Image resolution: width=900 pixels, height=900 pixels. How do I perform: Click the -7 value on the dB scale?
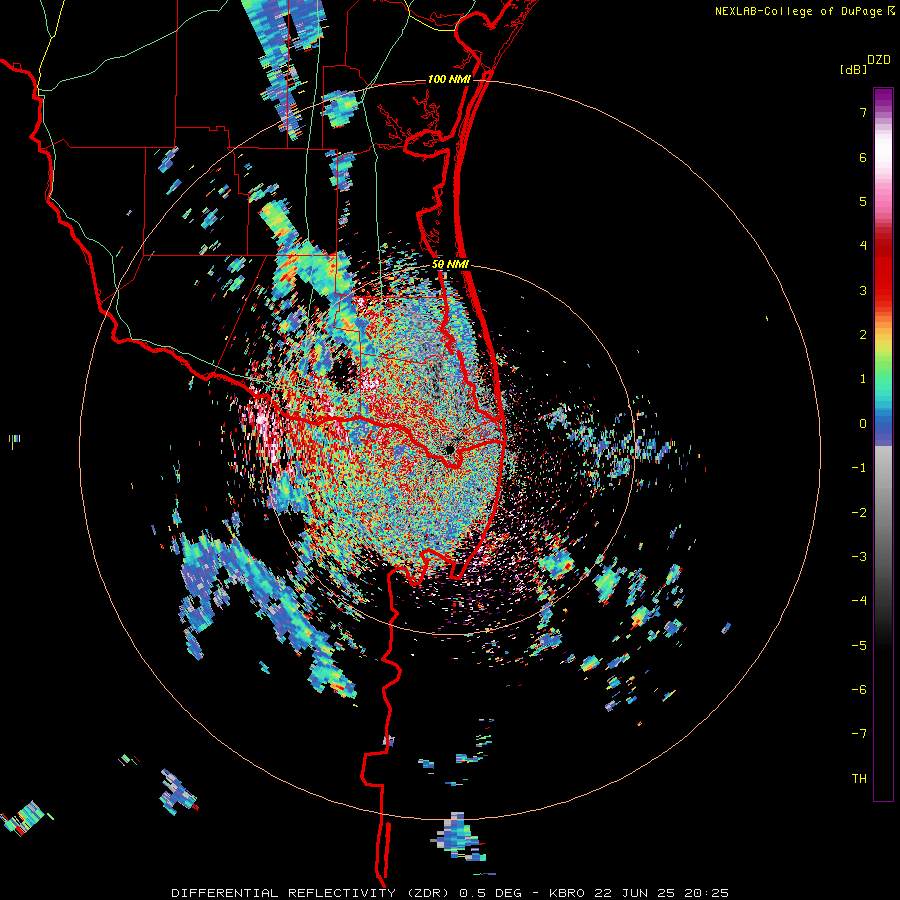(859, 734)
